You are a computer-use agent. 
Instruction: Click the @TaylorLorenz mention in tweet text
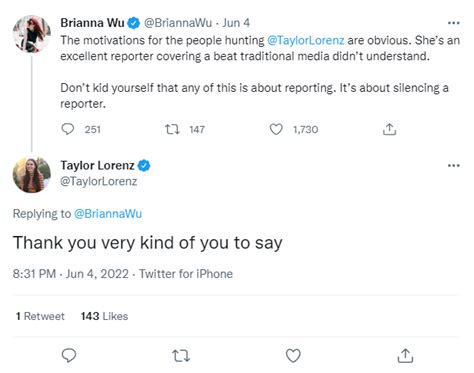(x=306, y=40)
